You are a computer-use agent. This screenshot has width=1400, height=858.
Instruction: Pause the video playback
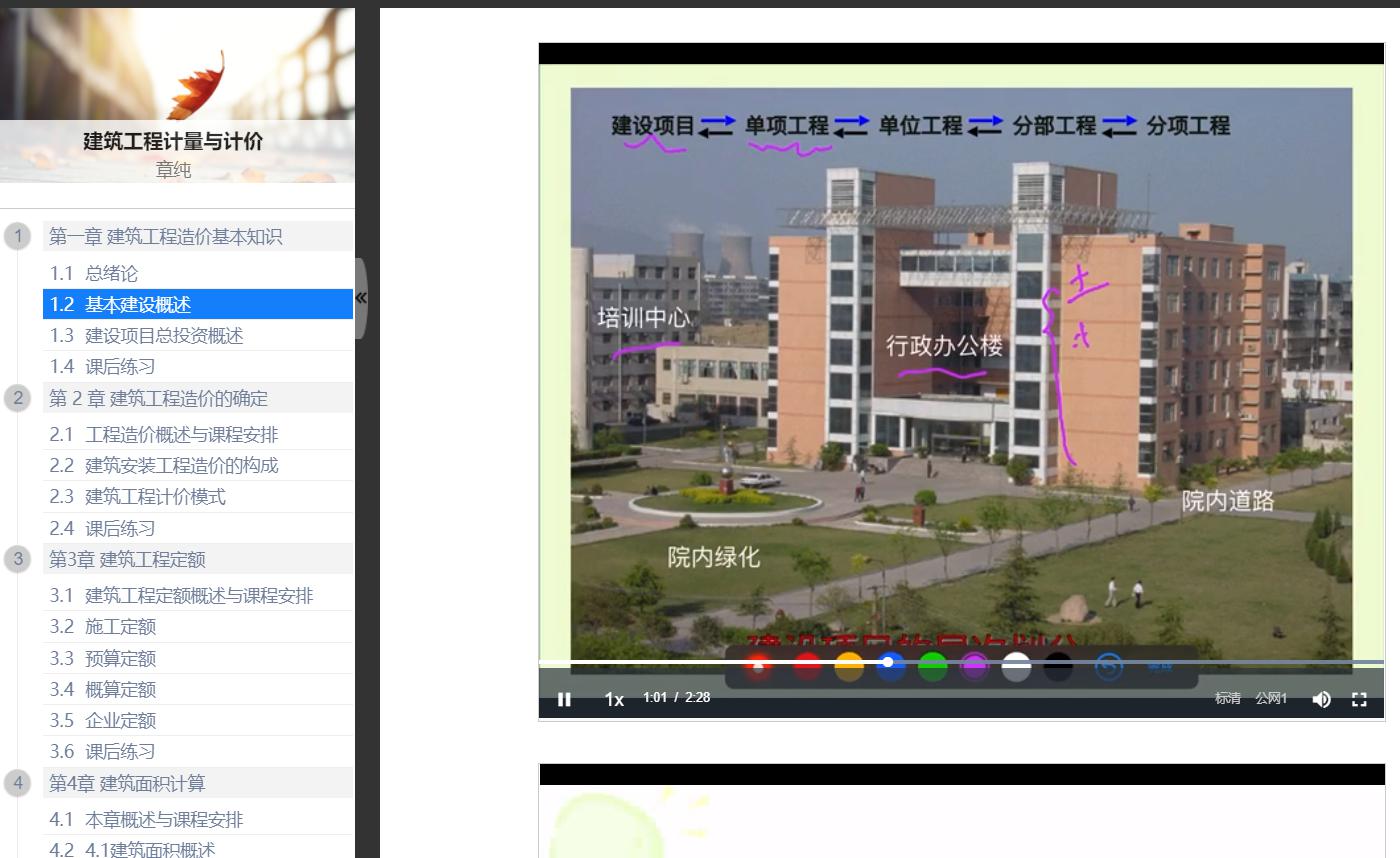(564, 699)
